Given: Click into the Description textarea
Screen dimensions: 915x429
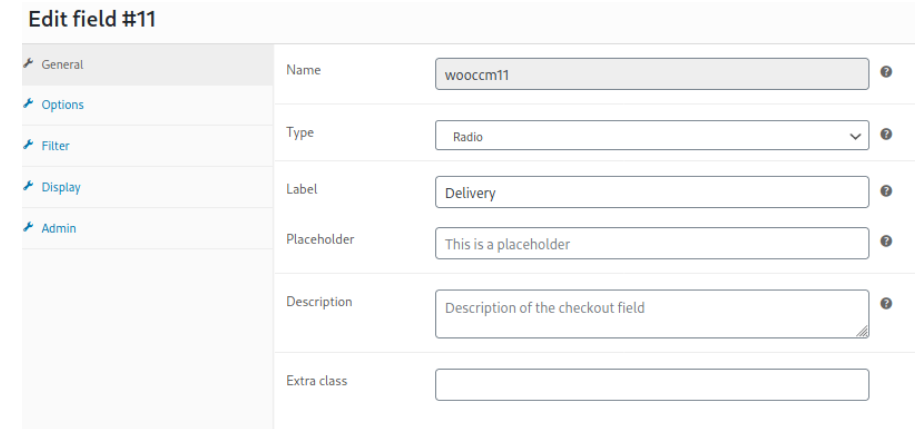Looking at the screenshot, I should [652, 314].
